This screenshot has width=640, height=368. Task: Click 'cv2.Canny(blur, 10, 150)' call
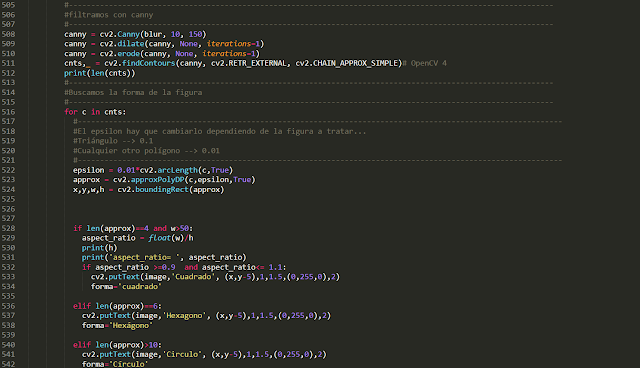(x=153, y=34)
